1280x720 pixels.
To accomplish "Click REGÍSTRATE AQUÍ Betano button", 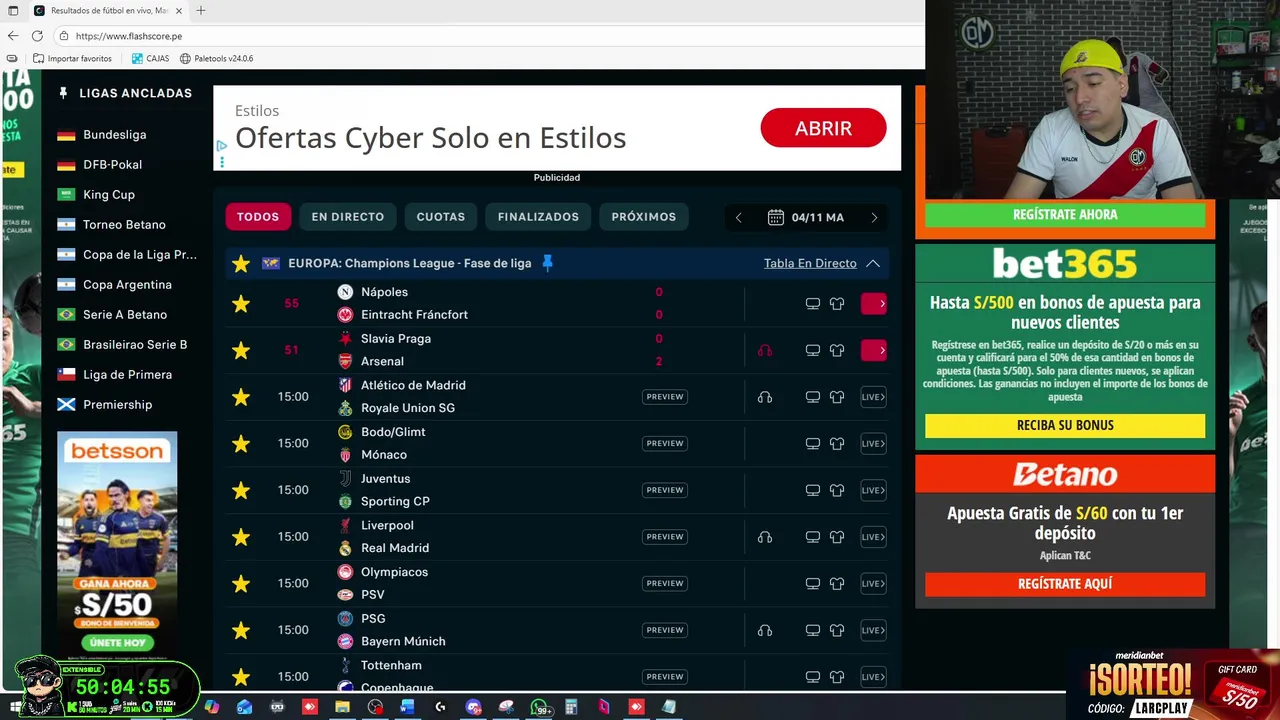I will 1065,584.
